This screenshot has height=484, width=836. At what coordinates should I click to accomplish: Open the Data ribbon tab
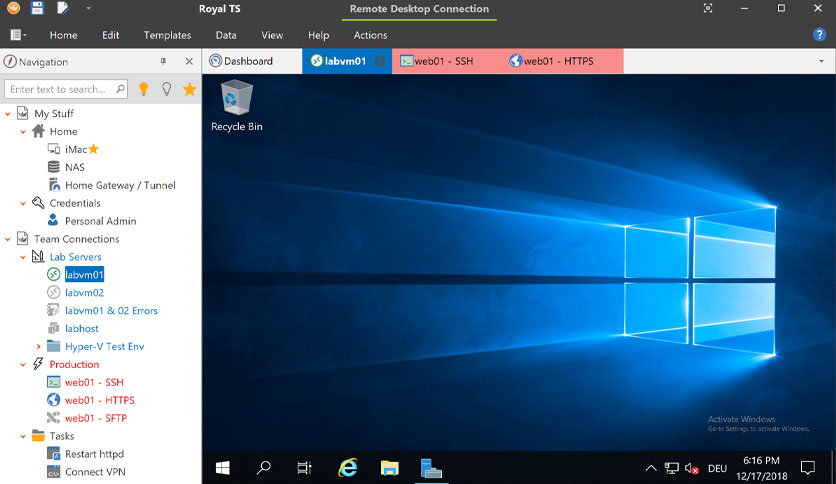pyautogui.click(x=226, y=35)
